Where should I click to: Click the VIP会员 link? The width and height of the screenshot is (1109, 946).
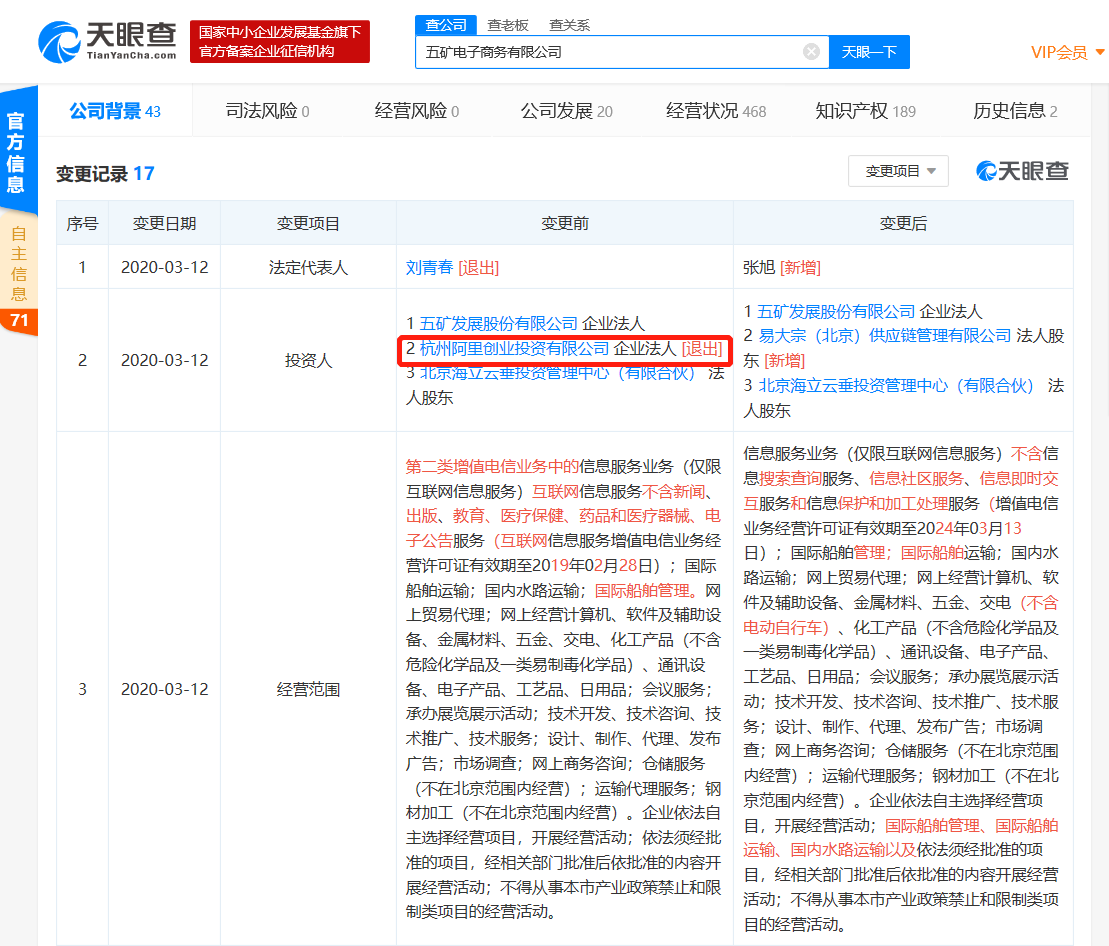click(1059, 52)
